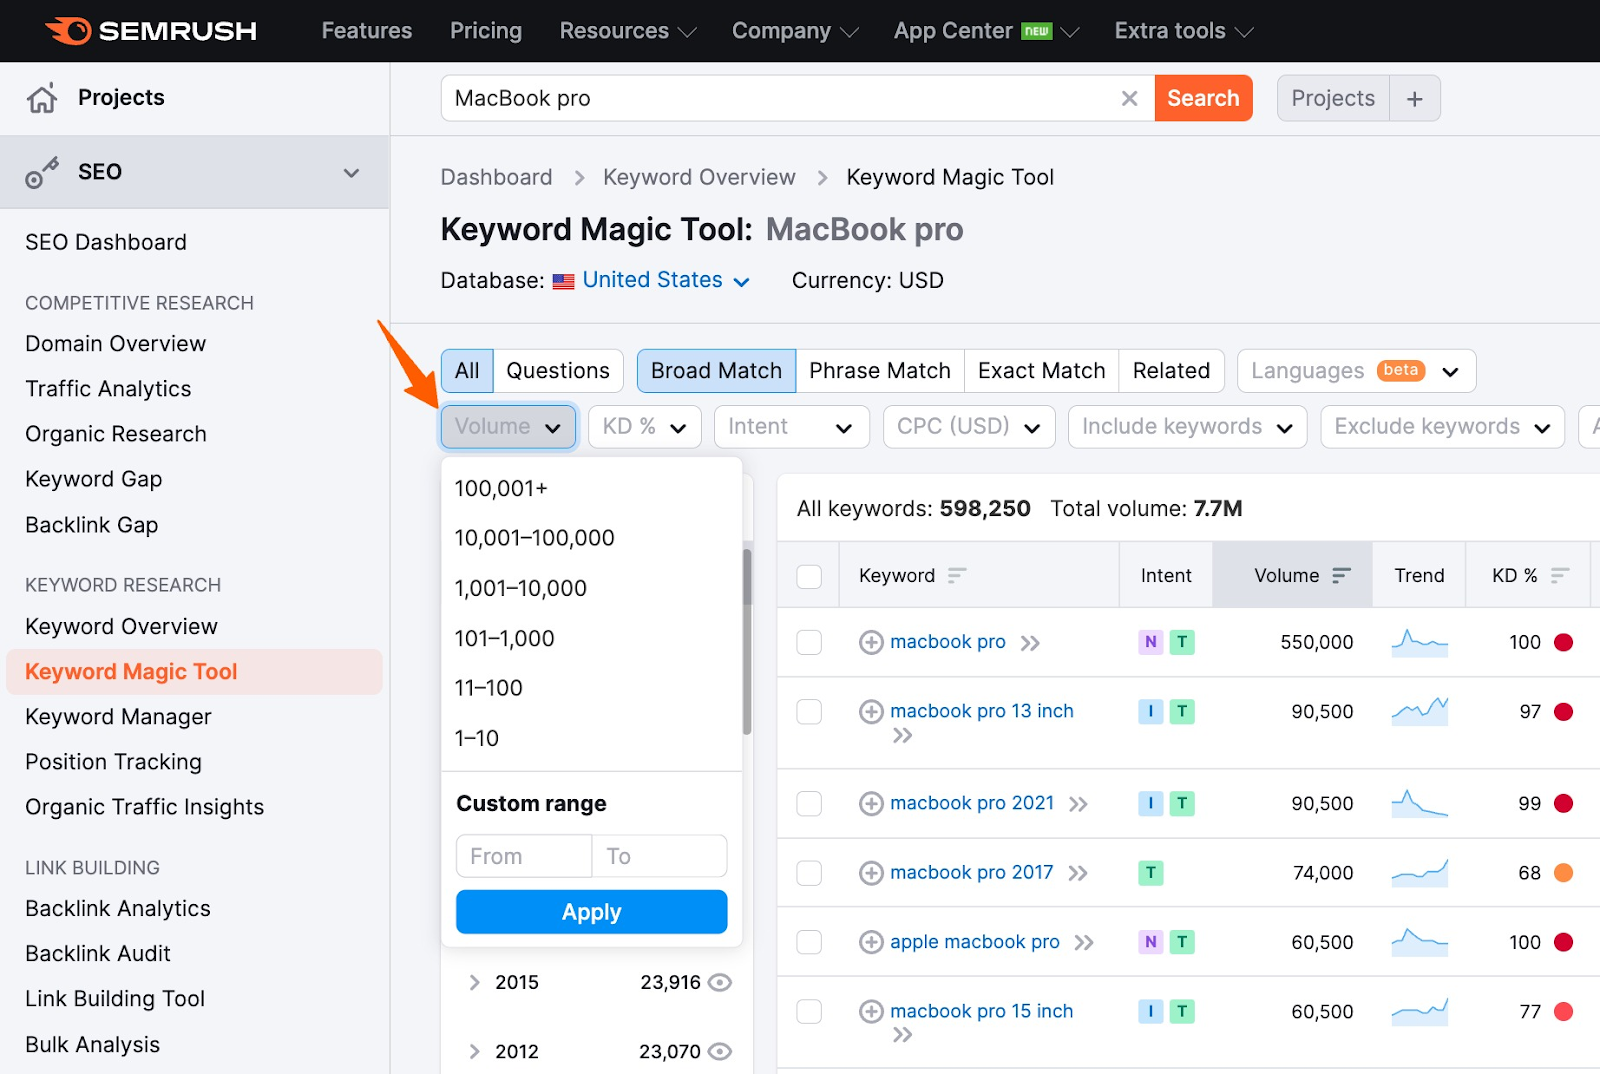
Task: Add 'macbook pro 13 inch' via plus icon
Action: click(x=871, y=711)
